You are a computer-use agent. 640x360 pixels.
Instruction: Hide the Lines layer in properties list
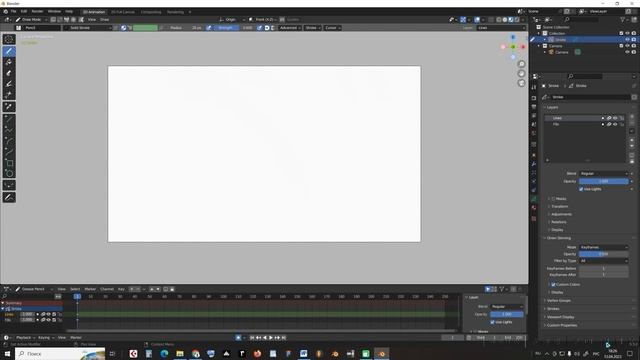(615, 118)
